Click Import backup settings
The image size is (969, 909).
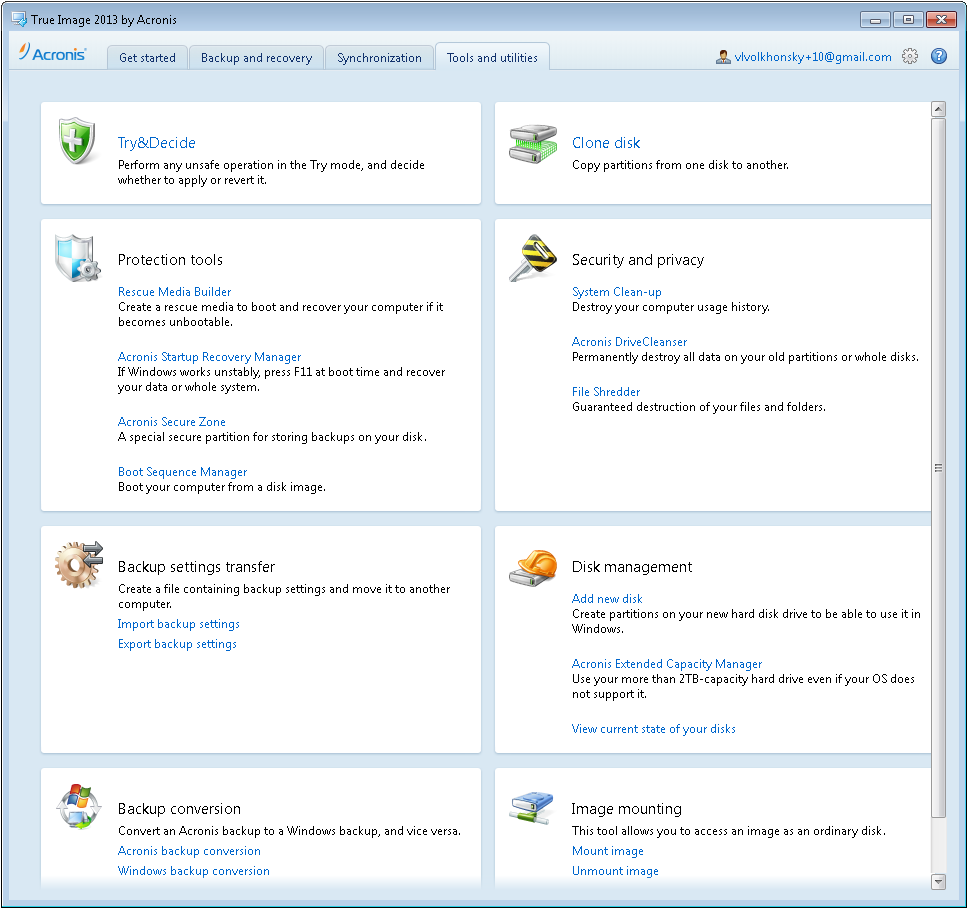click(179, 624)
